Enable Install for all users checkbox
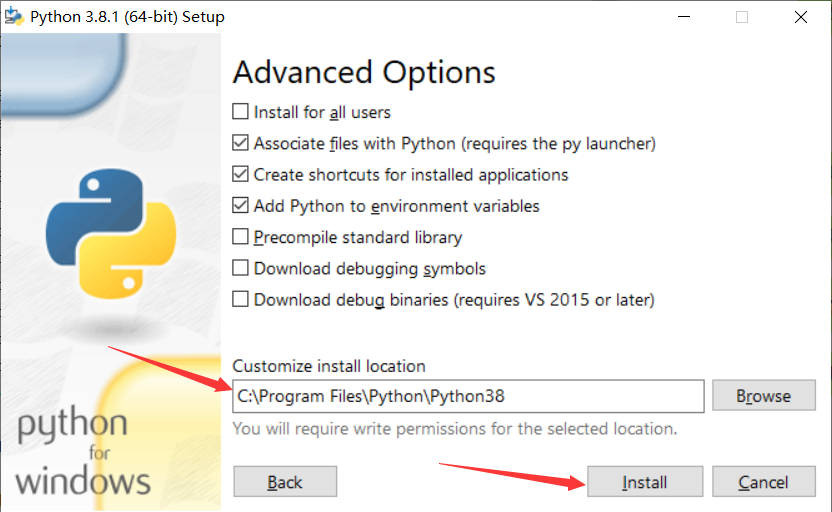 point(240,111)
